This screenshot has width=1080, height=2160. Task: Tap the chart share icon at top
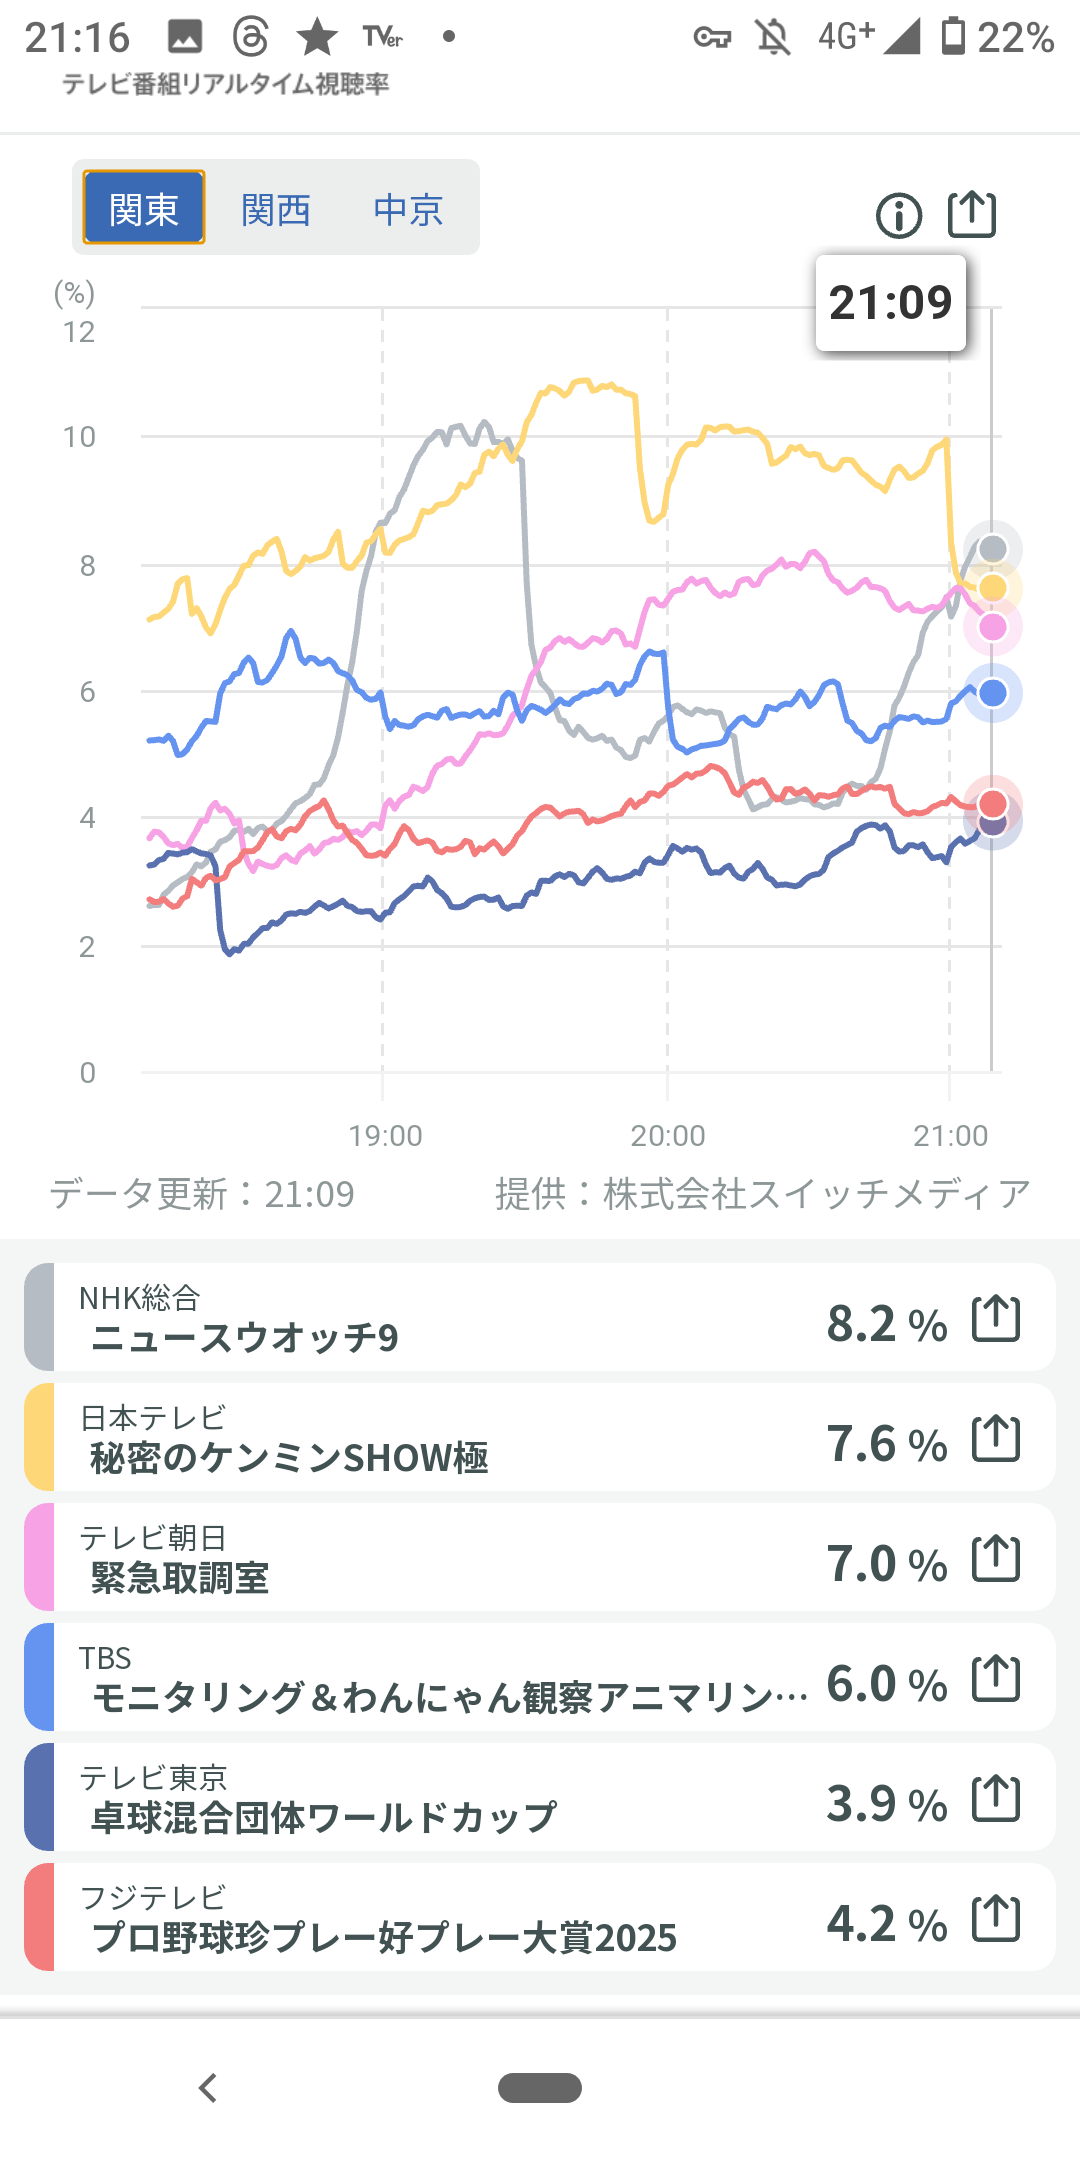[x=972, y=214]
